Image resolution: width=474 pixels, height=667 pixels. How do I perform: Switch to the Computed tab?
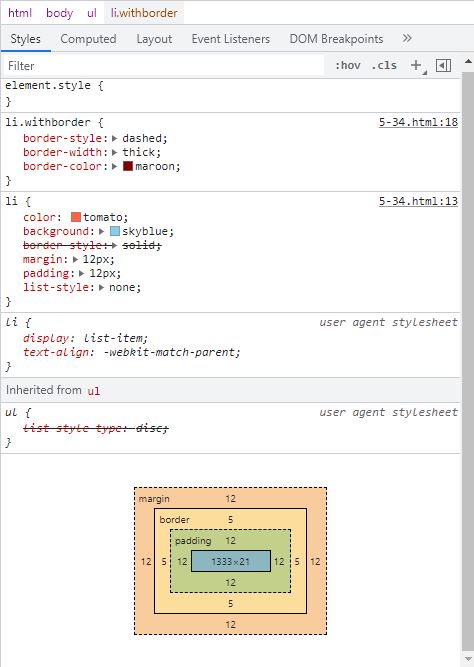pyautogui.click(x=88, y=39)
